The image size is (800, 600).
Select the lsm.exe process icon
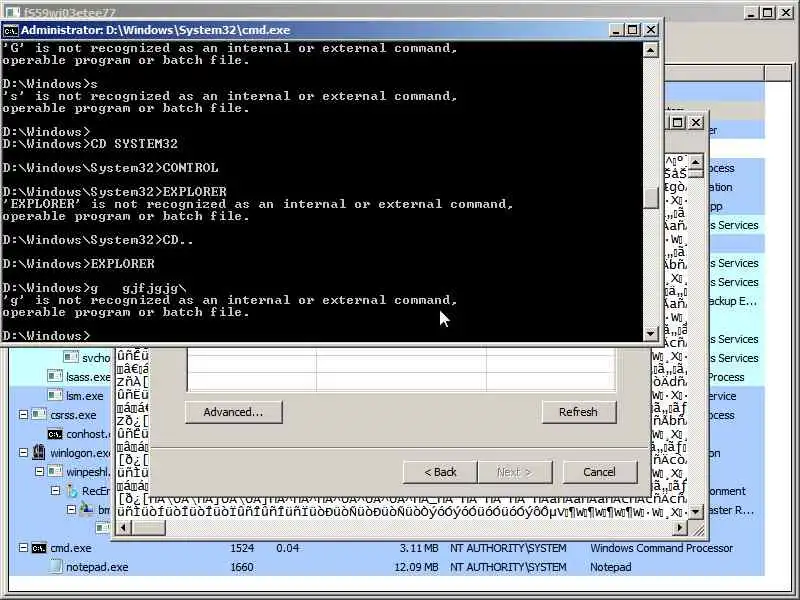coord(55,395)
